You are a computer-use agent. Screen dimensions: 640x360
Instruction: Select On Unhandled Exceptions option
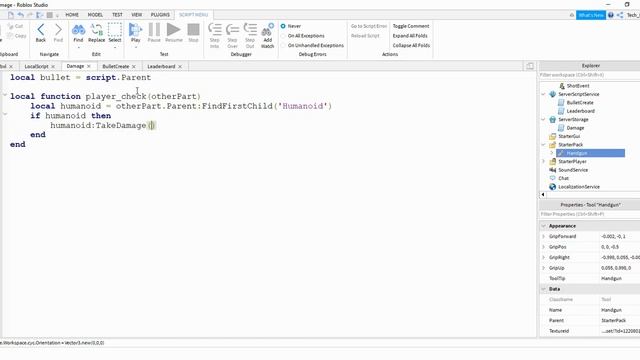coord(283,46)
